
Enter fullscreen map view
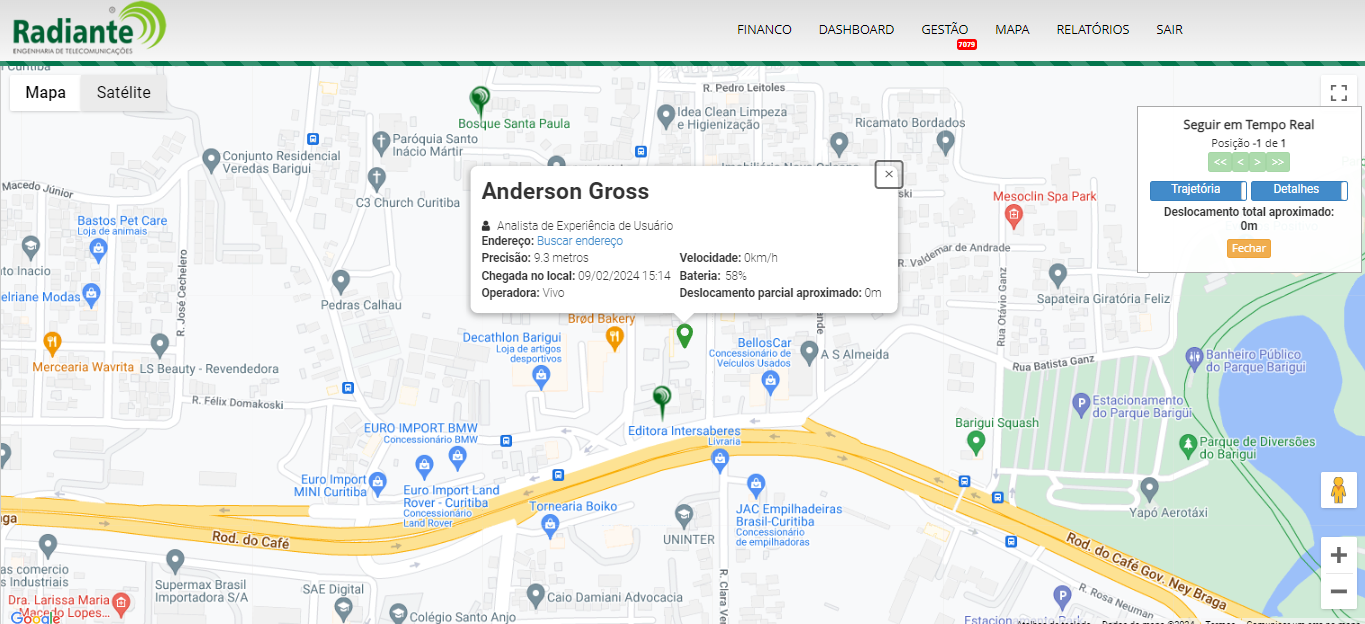pyautogui.click(x=1338, y=93)
